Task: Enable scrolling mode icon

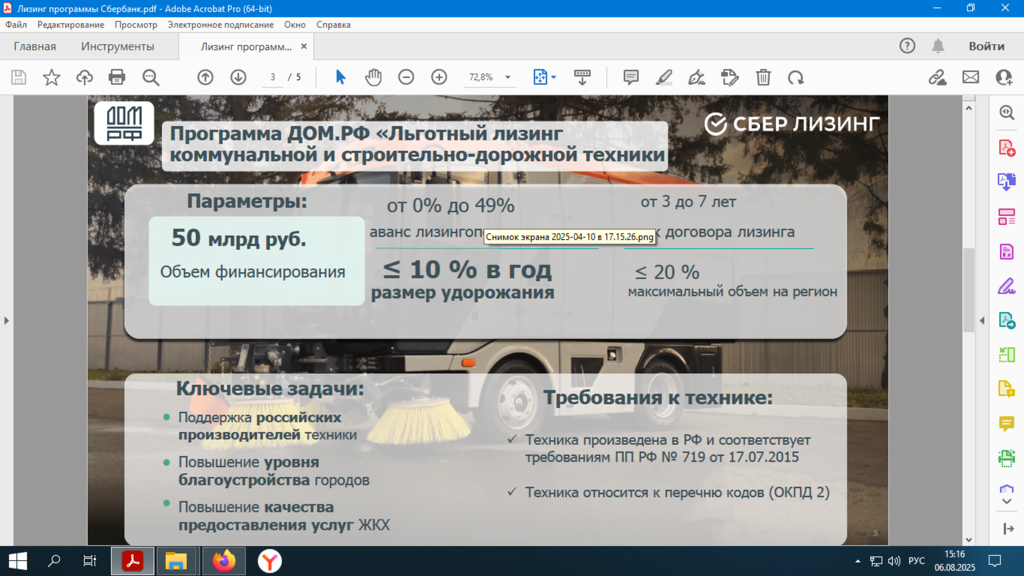Action: [x=582, y=77]
